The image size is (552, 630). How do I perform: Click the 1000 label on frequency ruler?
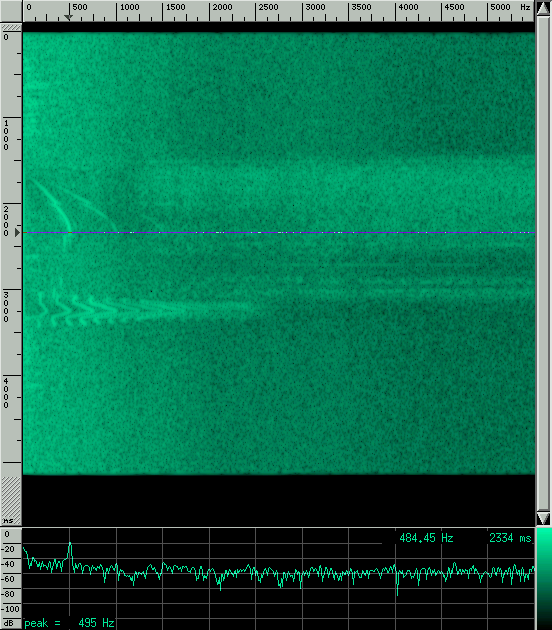pos(130,7)
